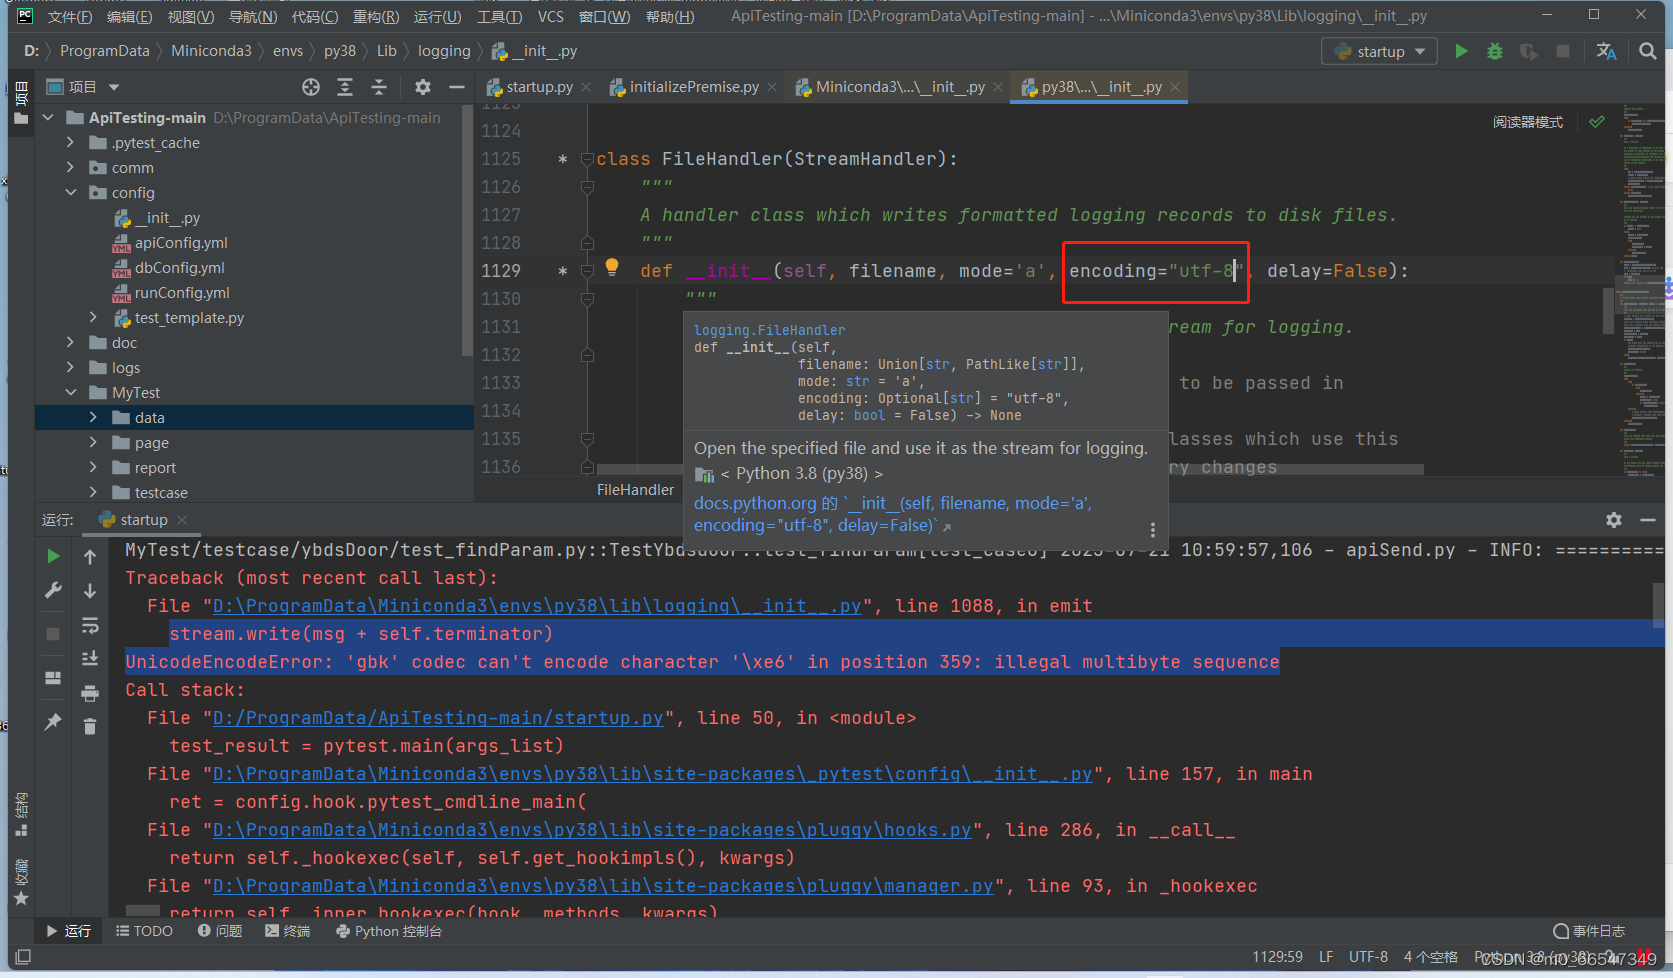1673x978 pixels.
Task: Open the translation tool icon near the run controls
Action: click(1607, 50)
